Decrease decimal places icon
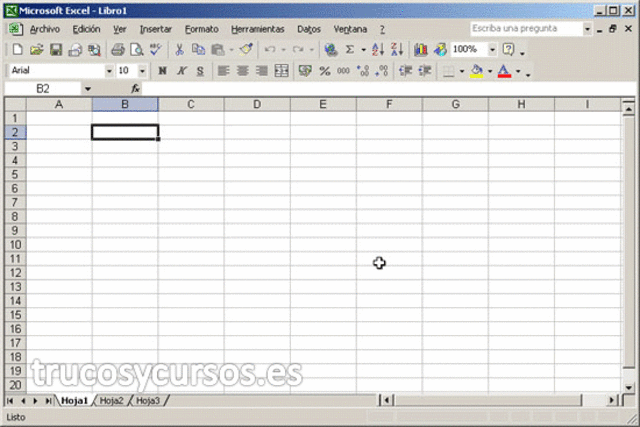The width and height of the screenshot is (640, 427). pyautogui.click(x=382, y=71)
